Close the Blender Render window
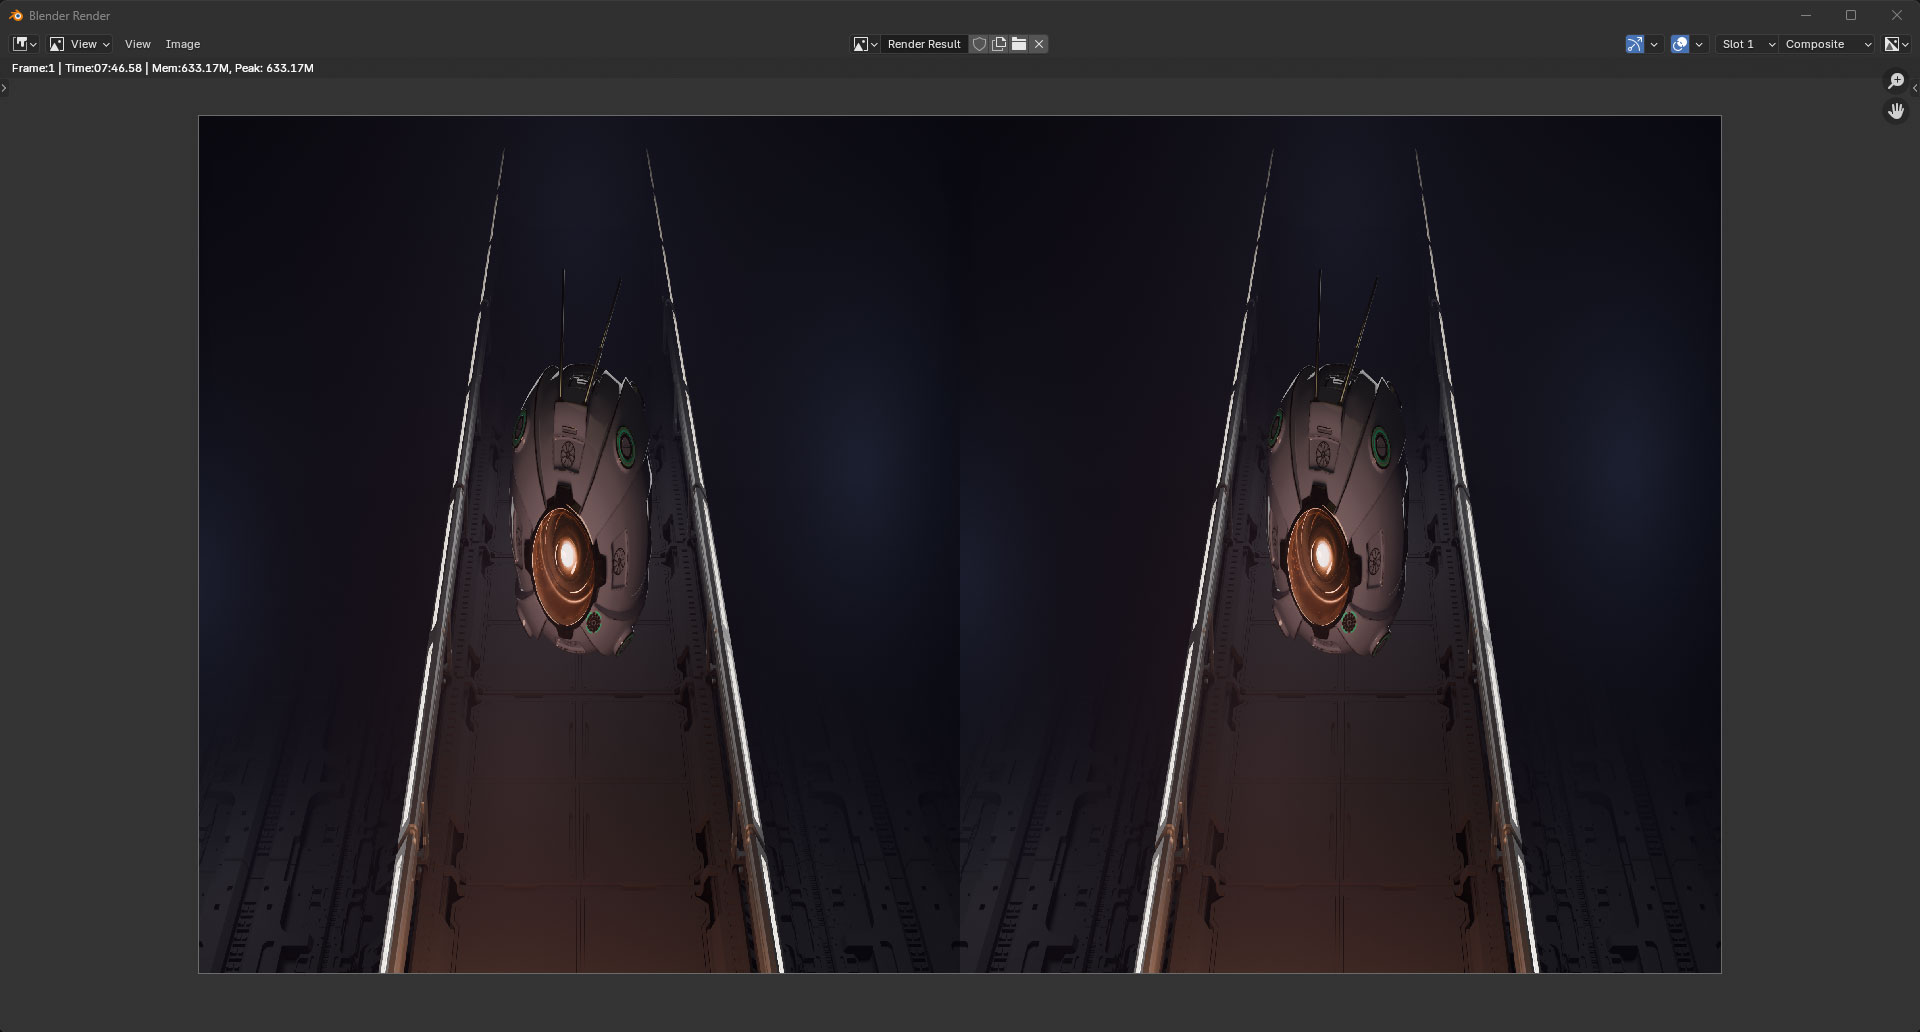This screenshot has width=1920, height=1032. point(1897,15)
